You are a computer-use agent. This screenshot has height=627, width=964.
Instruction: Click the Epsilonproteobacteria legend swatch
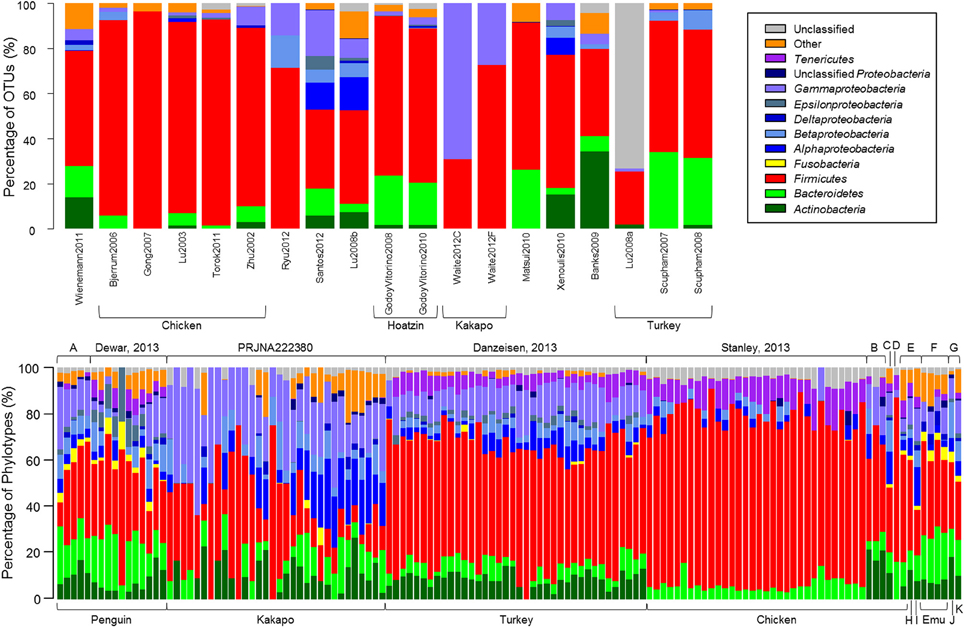tap(775, 104)
